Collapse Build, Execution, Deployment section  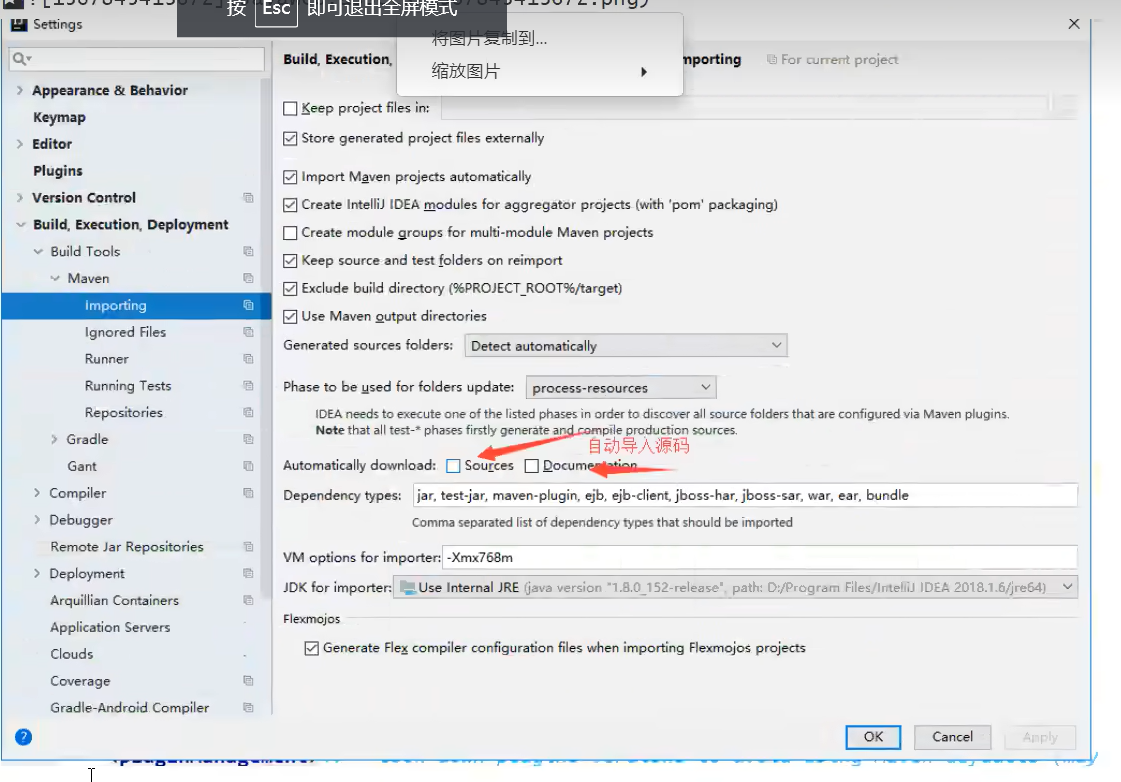point(21,224)
